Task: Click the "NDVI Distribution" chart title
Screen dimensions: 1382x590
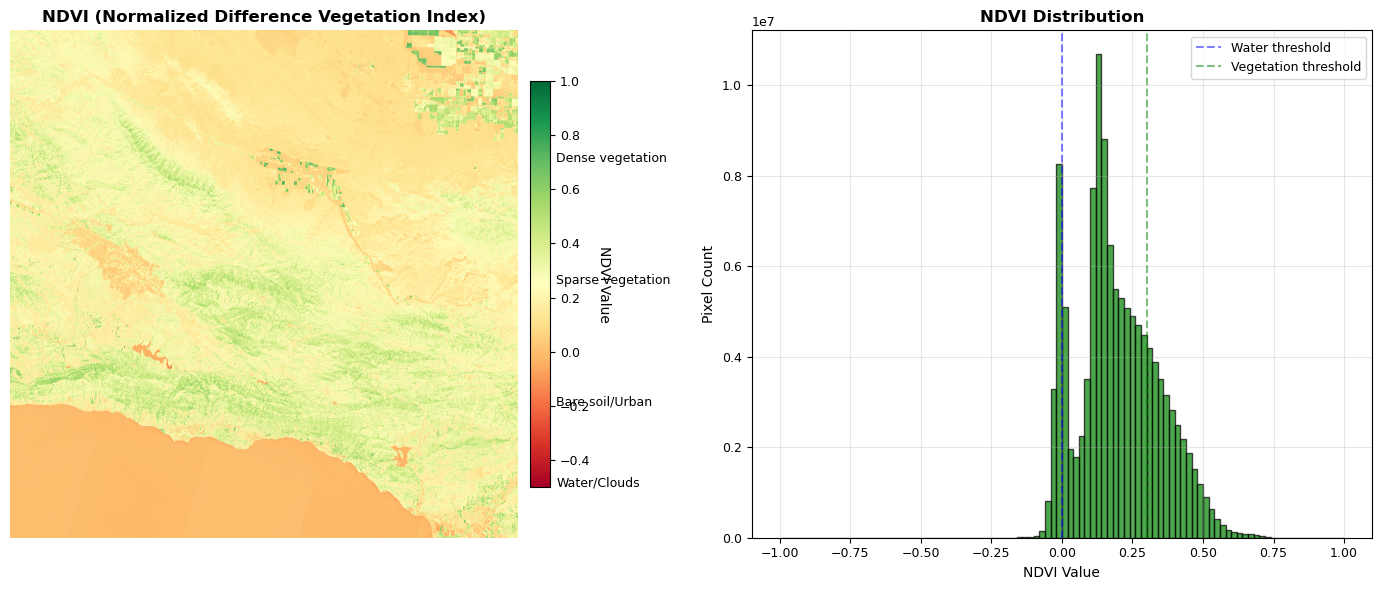Action: click(x=1061, y=17)
